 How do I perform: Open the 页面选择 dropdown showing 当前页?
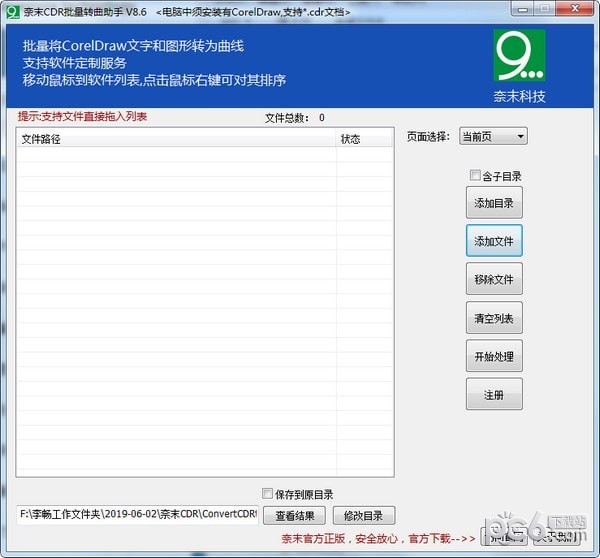point(493,136)
